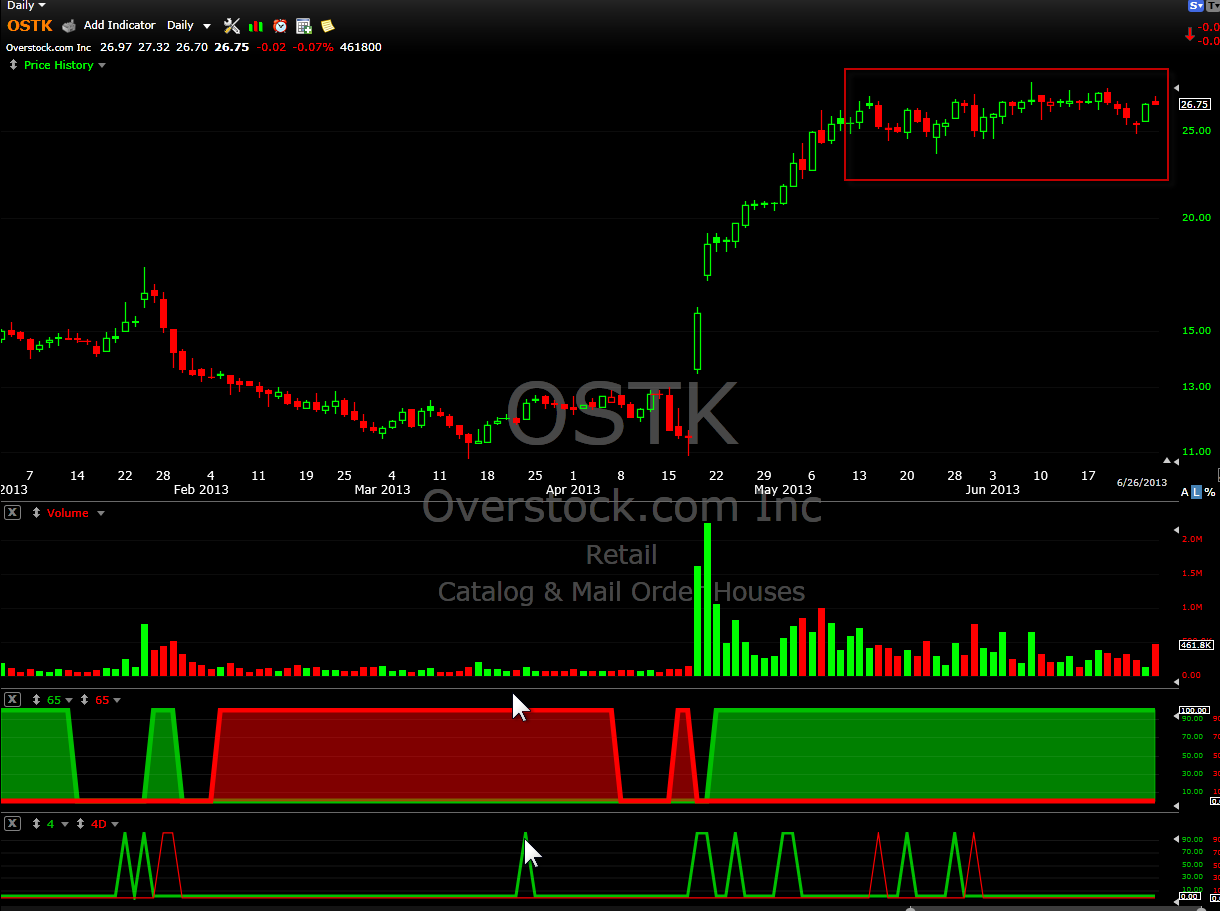Click the Add Indicator button
1220x911 pixels.
point(120,25)
